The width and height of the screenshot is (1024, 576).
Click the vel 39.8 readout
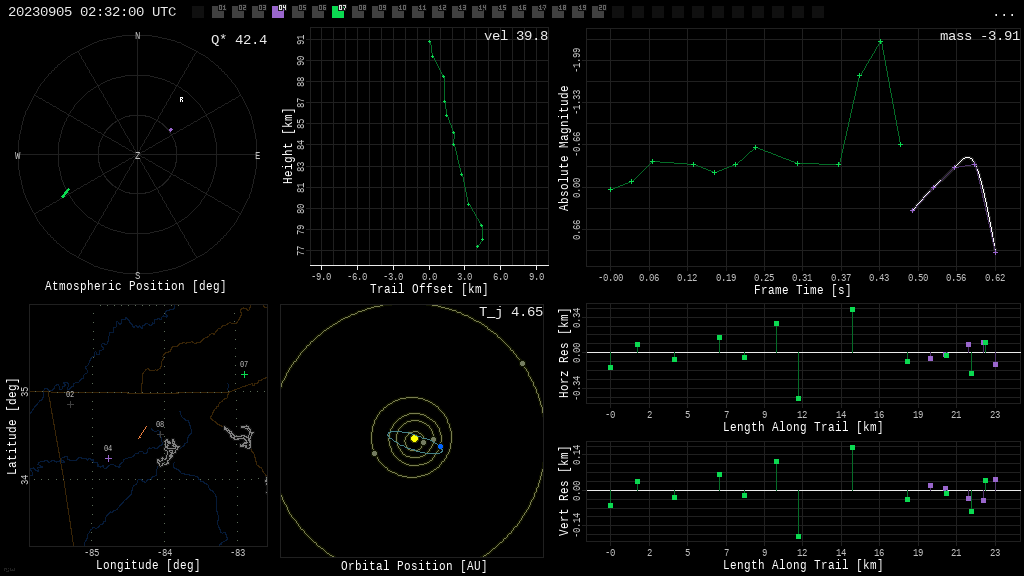tap(516, 36)
